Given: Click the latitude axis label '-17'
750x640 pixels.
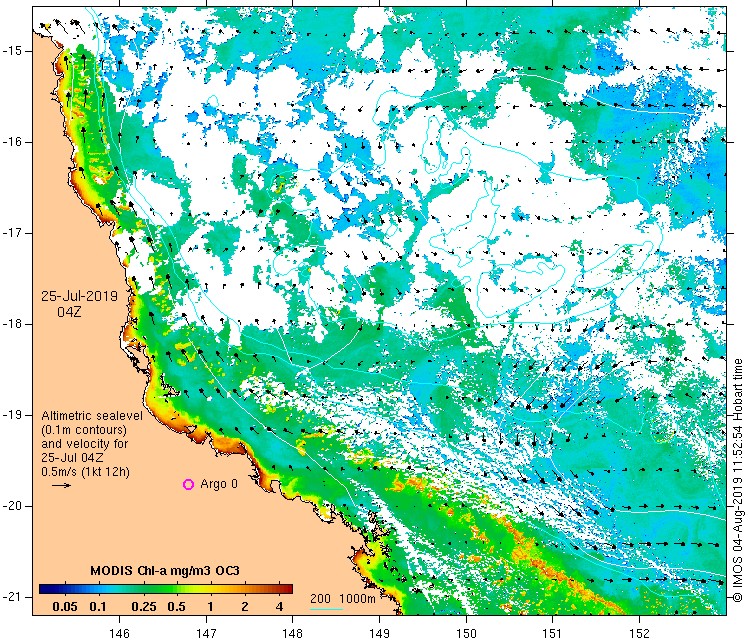Looking at the screenshot, I should tap(11, 233).
